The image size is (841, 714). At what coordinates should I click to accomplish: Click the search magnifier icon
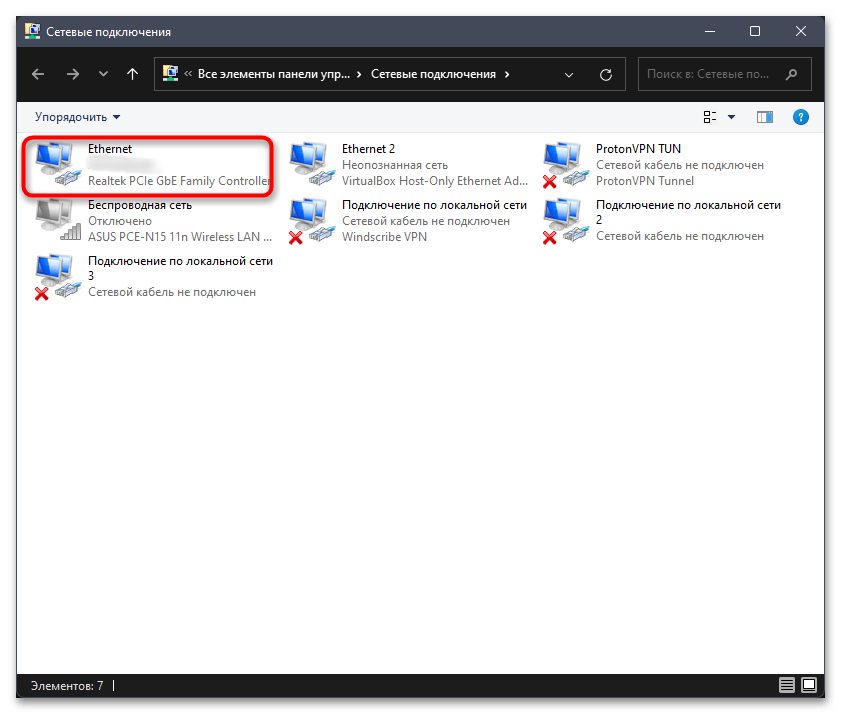click(792, 74)
